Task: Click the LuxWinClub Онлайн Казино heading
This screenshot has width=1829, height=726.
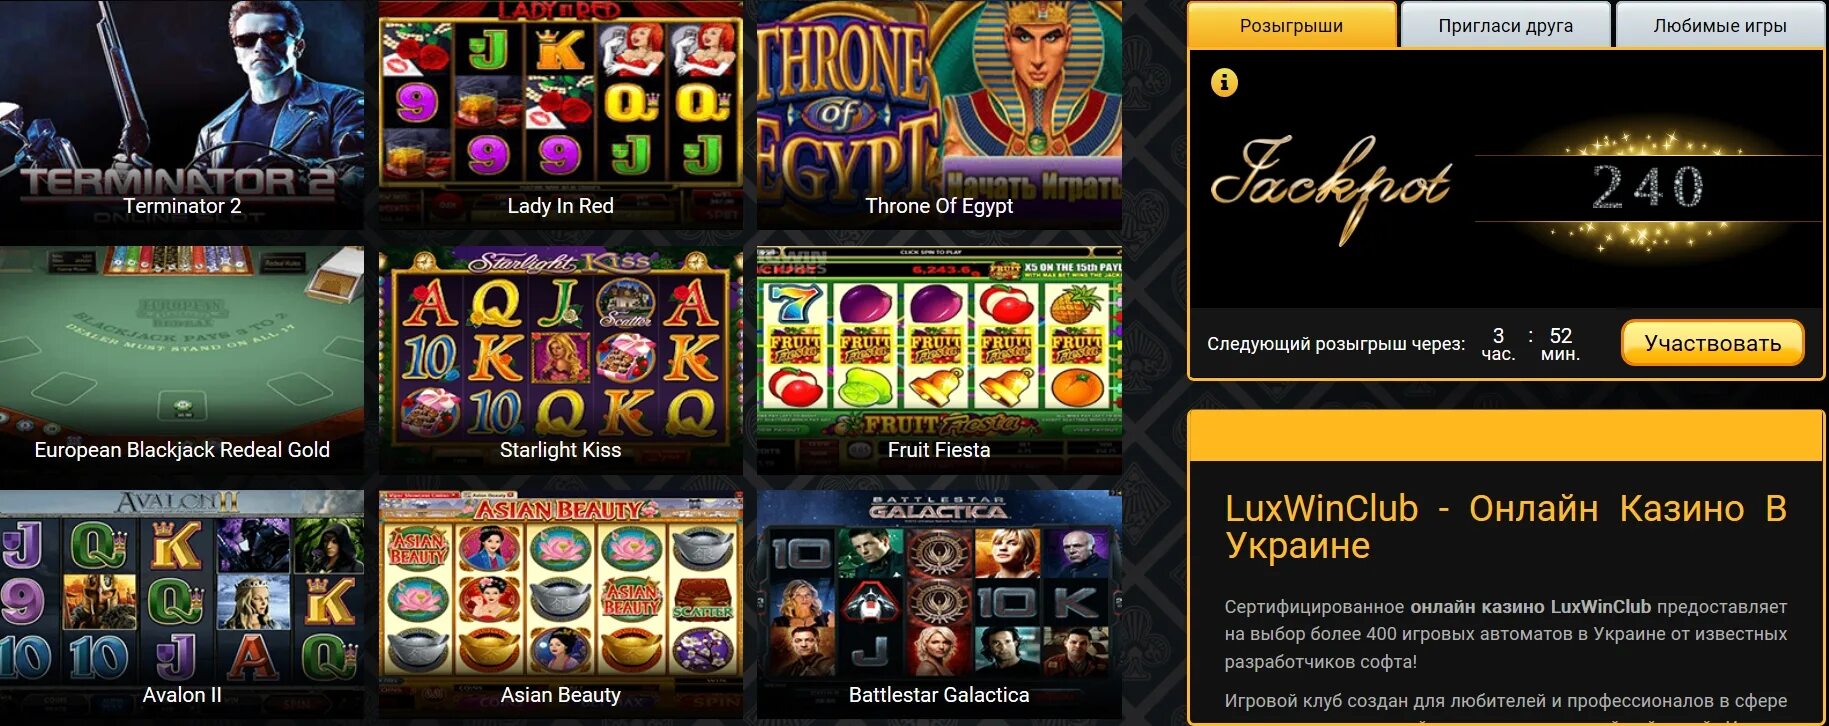Action: [x=1506, y=527]
